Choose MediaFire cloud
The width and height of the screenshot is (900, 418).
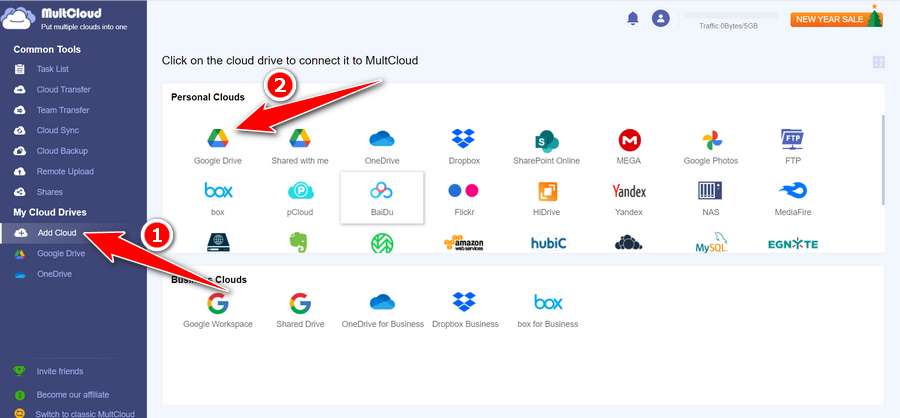tap(793, 198)
